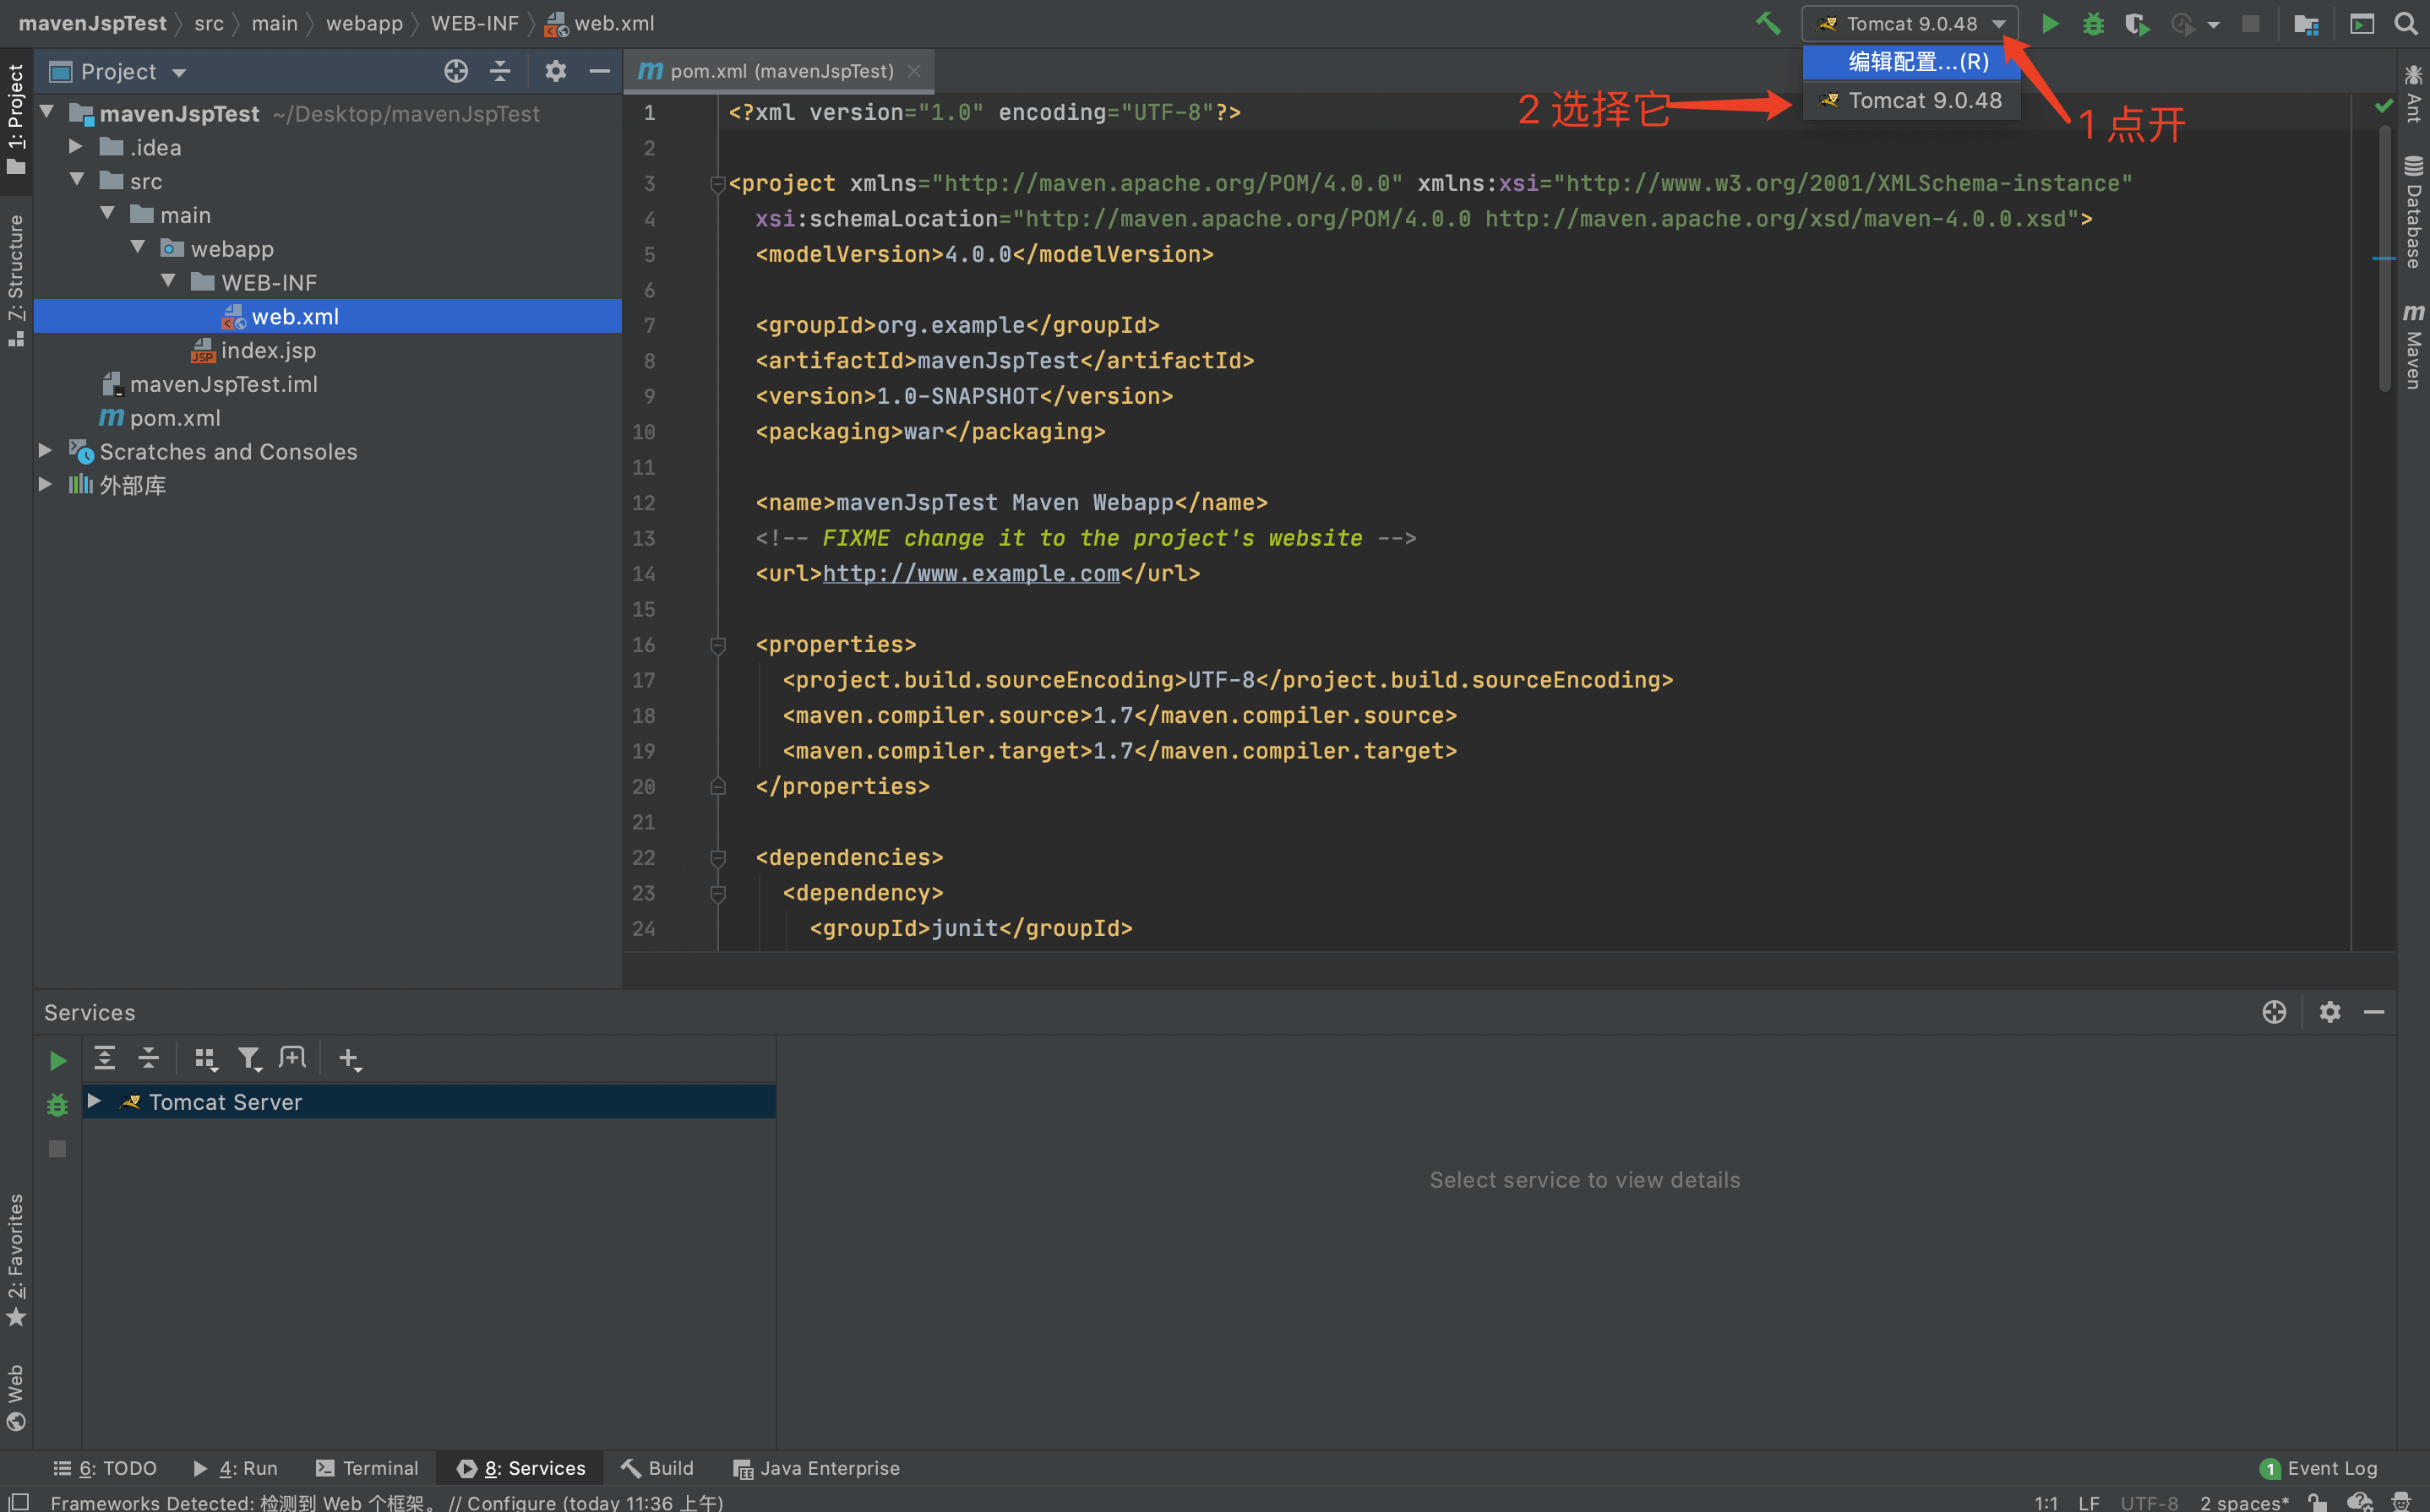Expand the 外部库 external libraries node
The height and width of the screenshot is (1512, 2430).
(45, 484)
